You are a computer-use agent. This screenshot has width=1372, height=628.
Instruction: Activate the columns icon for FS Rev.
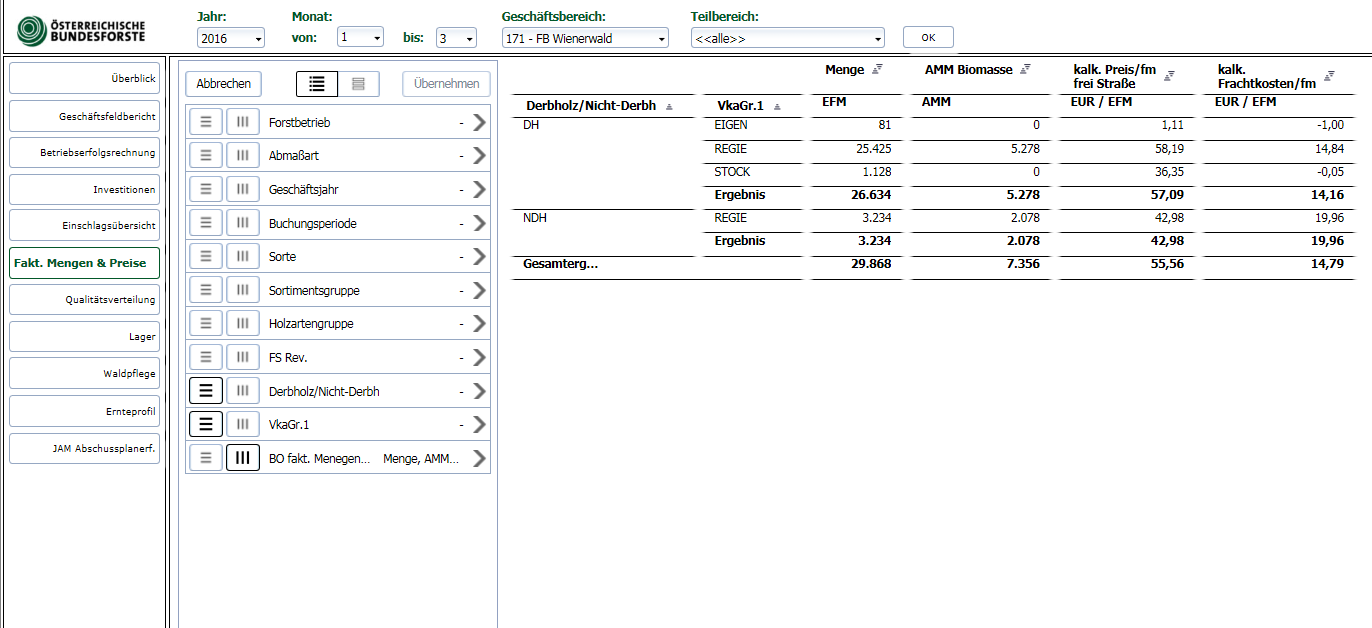(x=243, y=357)
